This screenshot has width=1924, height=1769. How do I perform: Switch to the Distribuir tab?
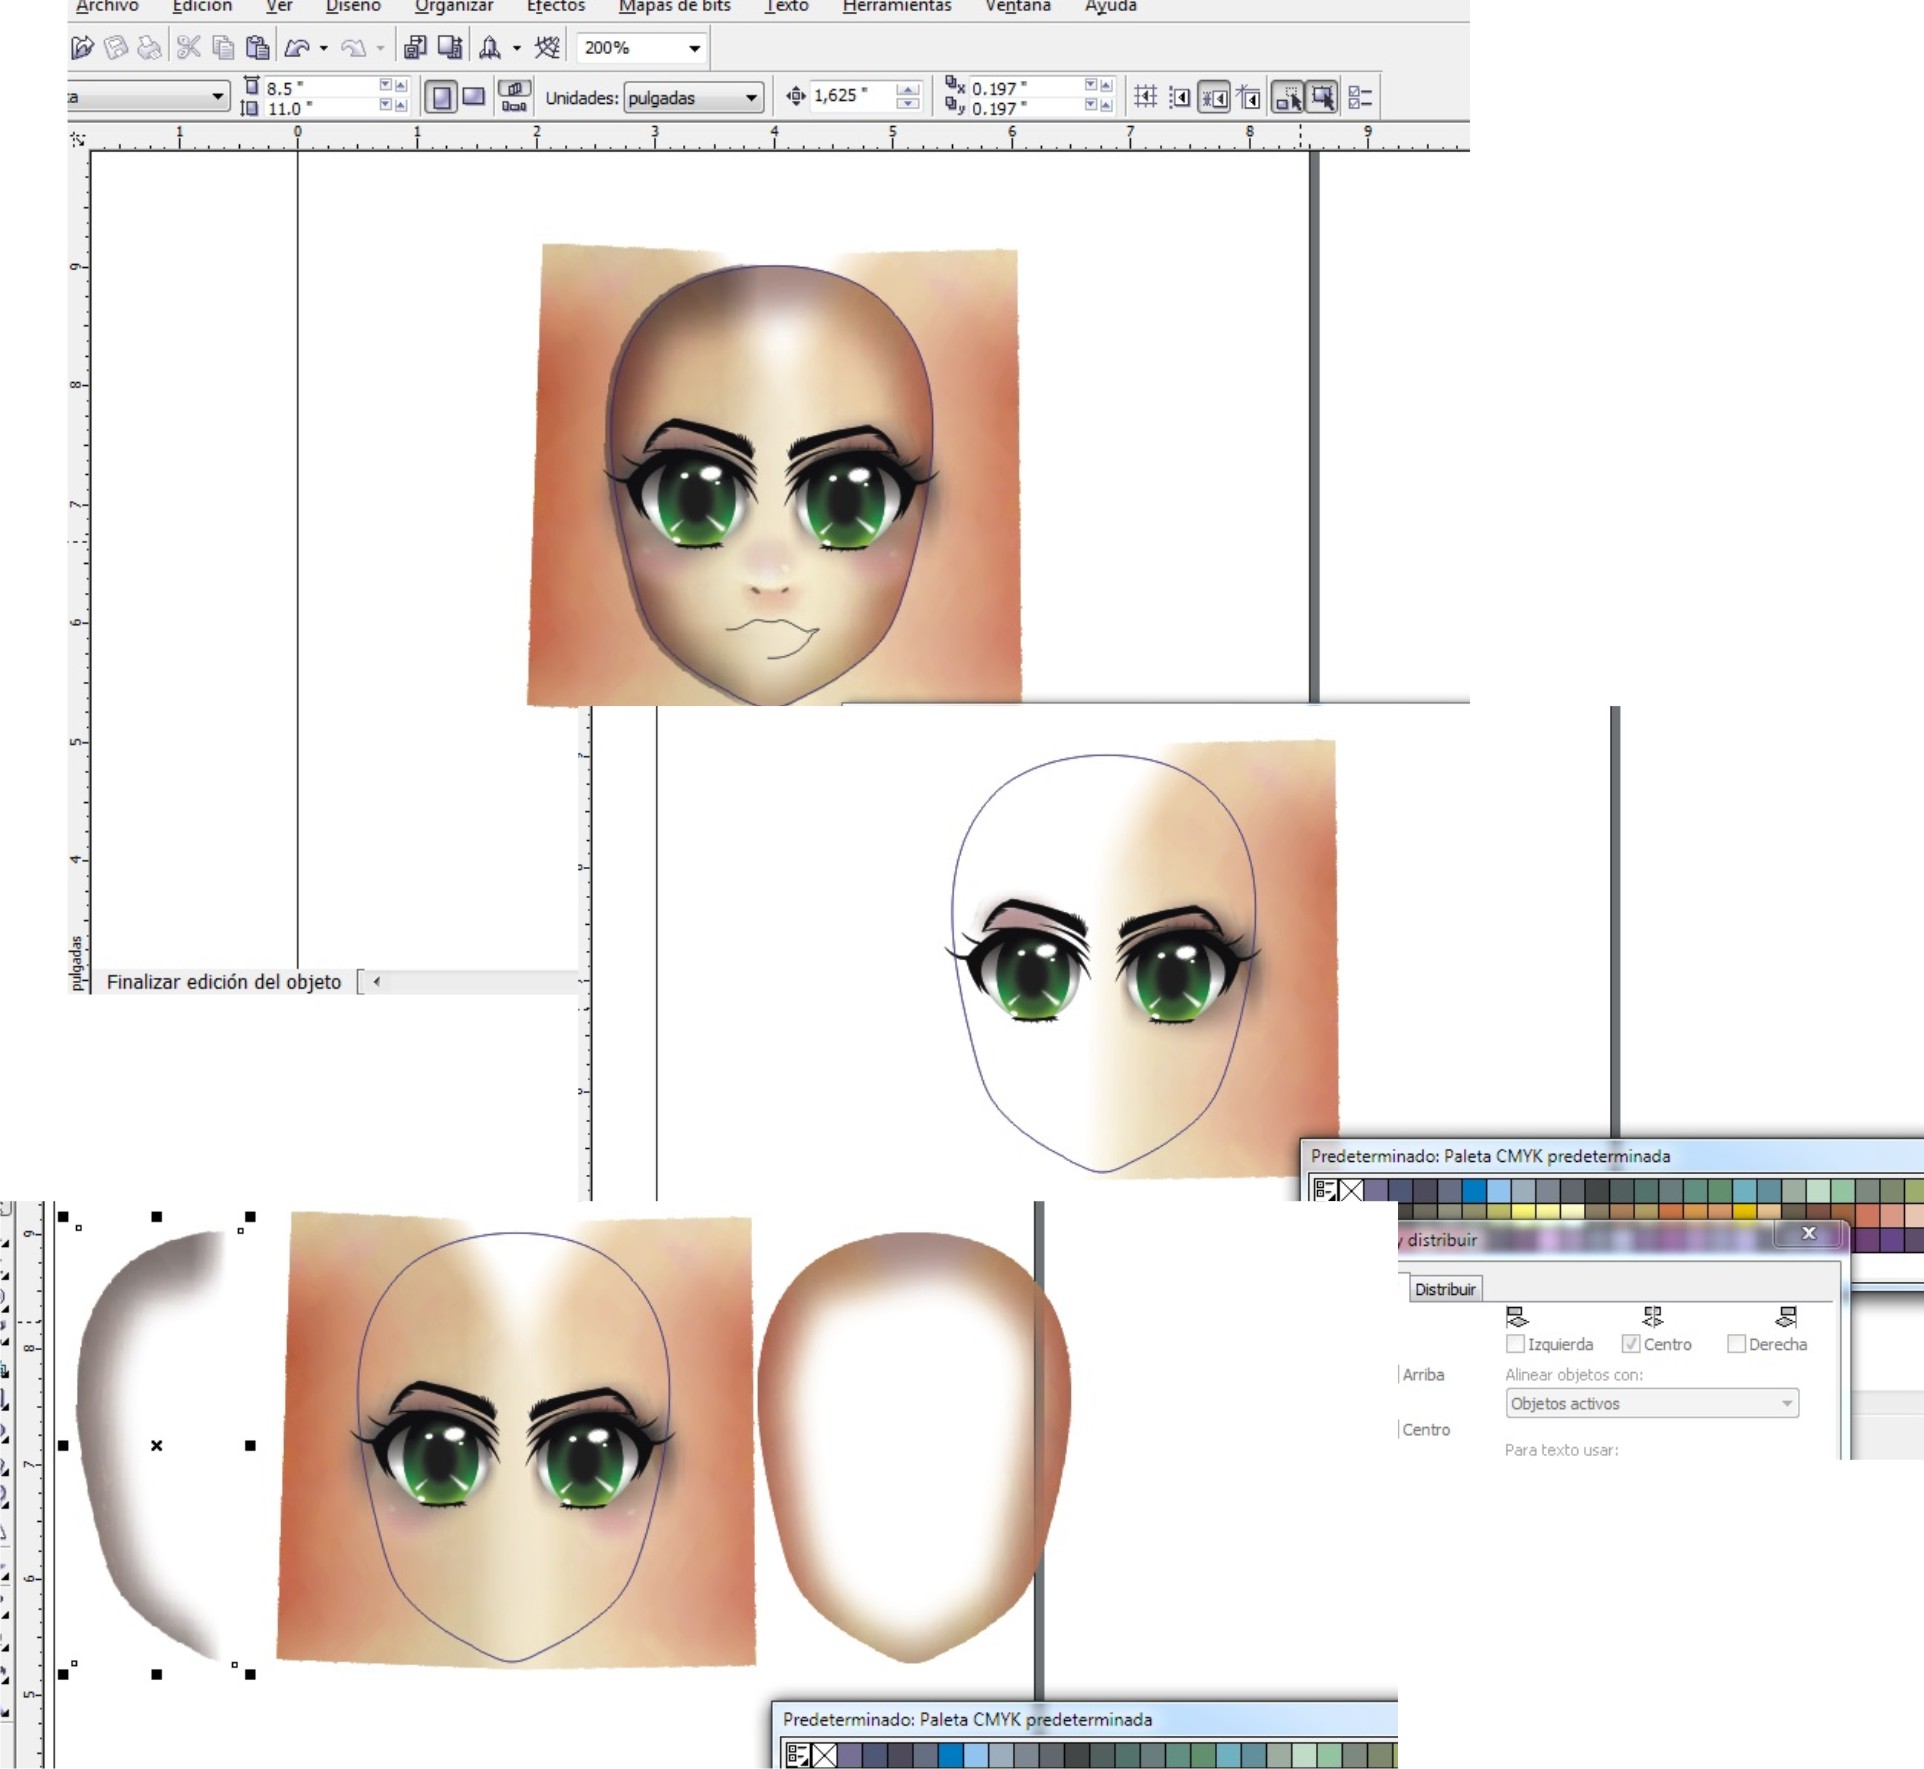pyautogui.click(x=1444, y=1289)
